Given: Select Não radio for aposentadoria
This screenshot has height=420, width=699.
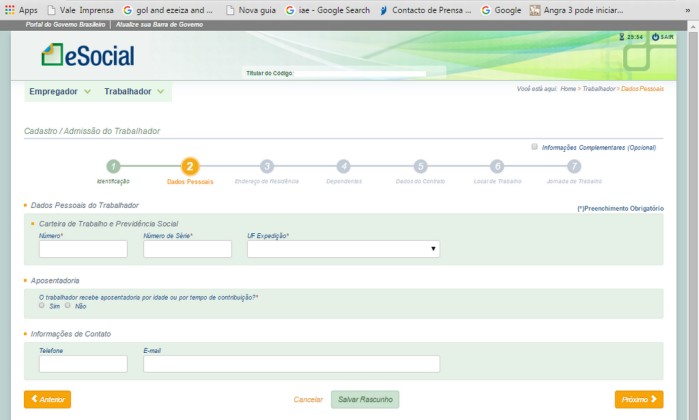Looking at the screenshot, I should pyautogui.click(x=68, y=305).
